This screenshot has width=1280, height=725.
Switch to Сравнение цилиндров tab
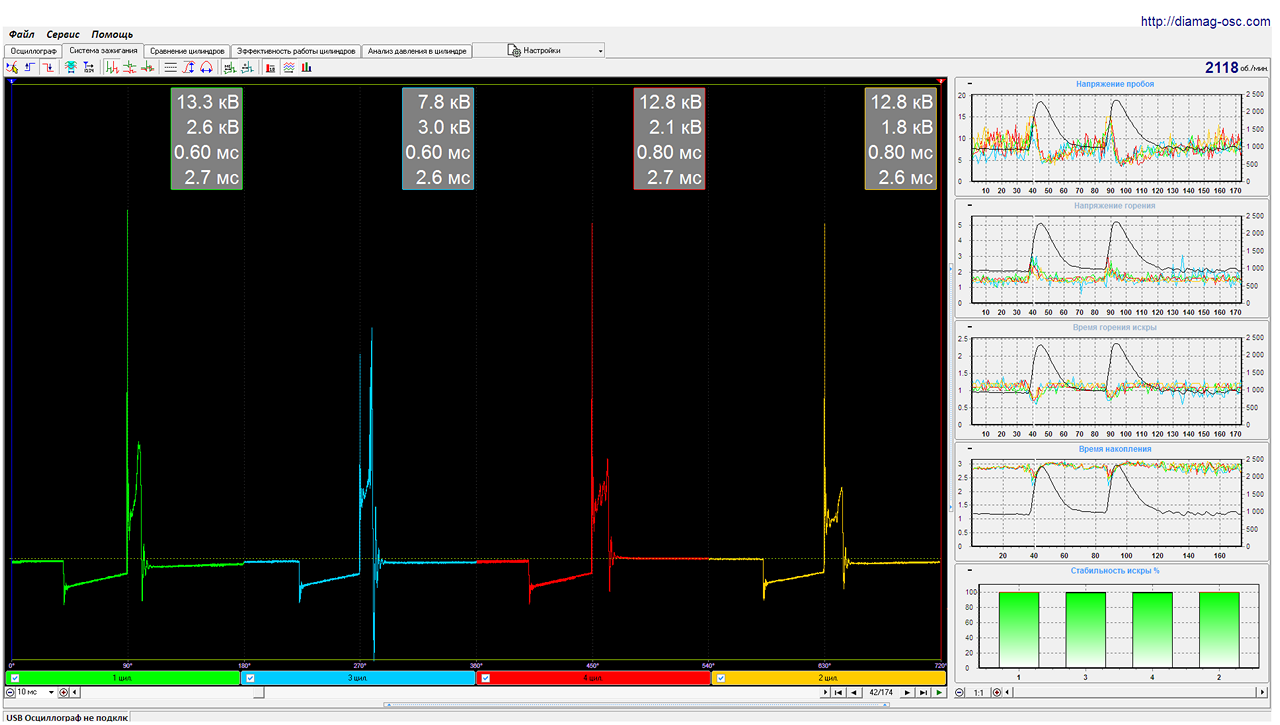coord(187,50)
